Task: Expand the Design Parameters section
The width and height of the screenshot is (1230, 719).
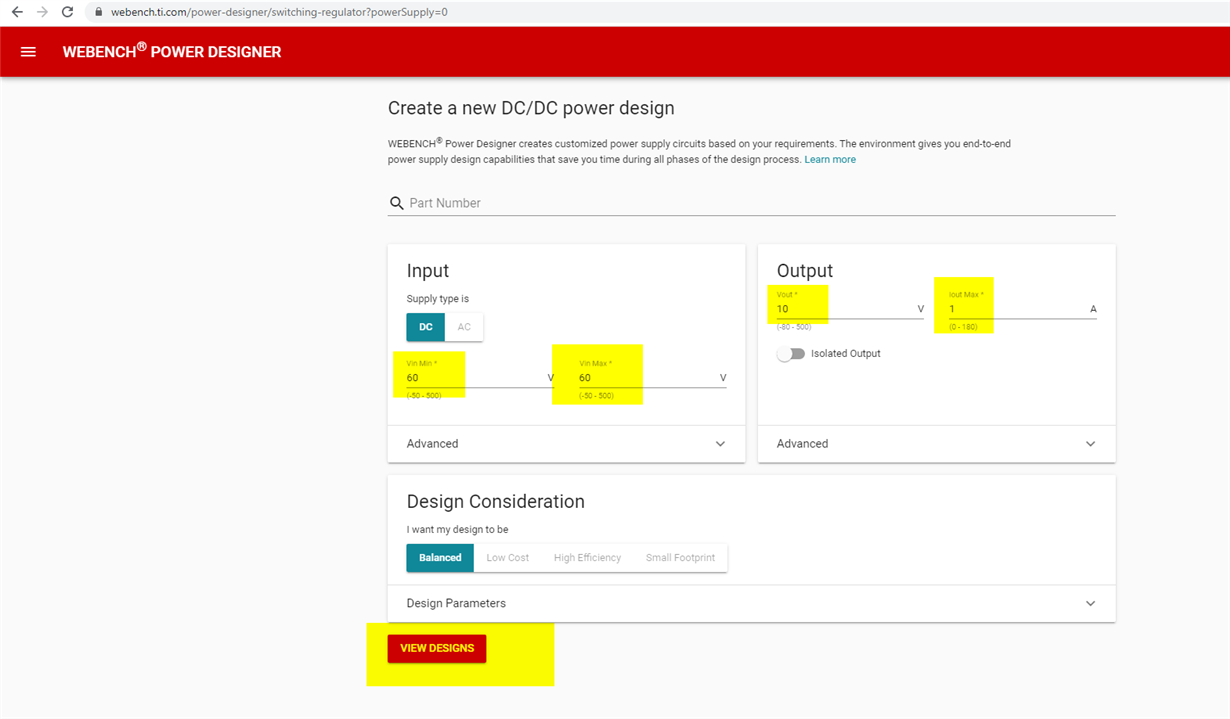Action: (x=751, y=604)
